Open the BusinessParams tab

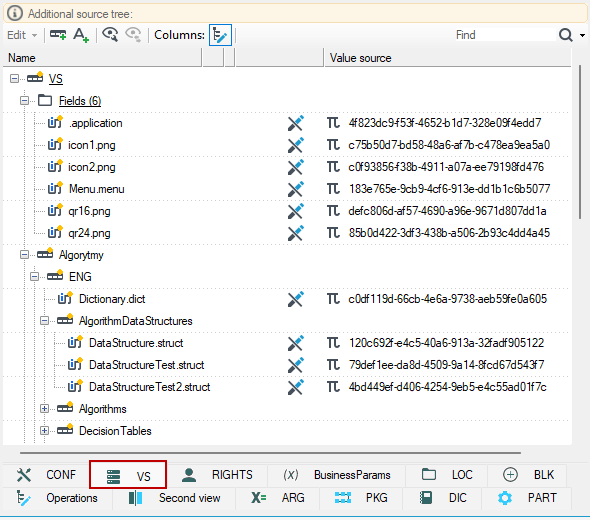tap(337, 475)
